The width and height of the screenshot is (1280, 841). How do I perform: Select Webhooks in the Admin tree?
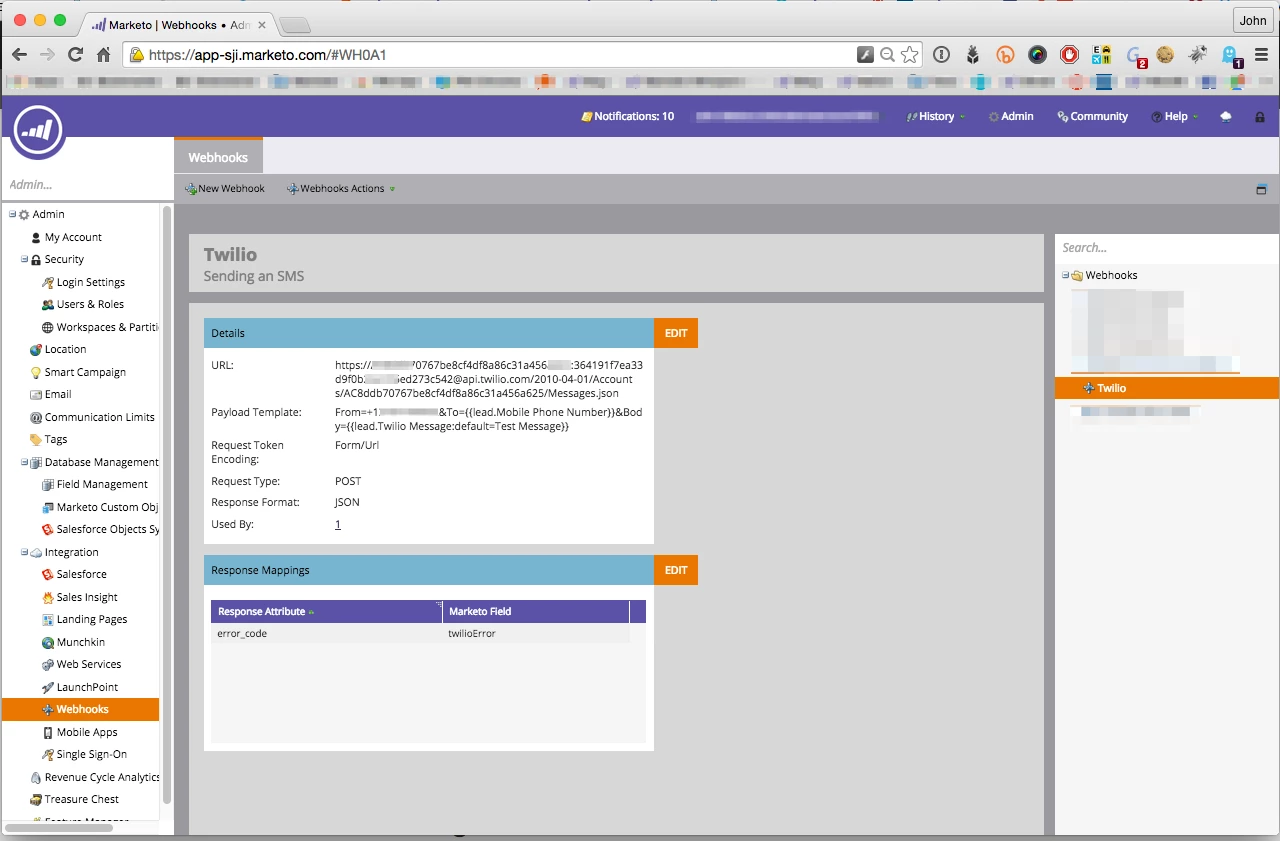80,709
